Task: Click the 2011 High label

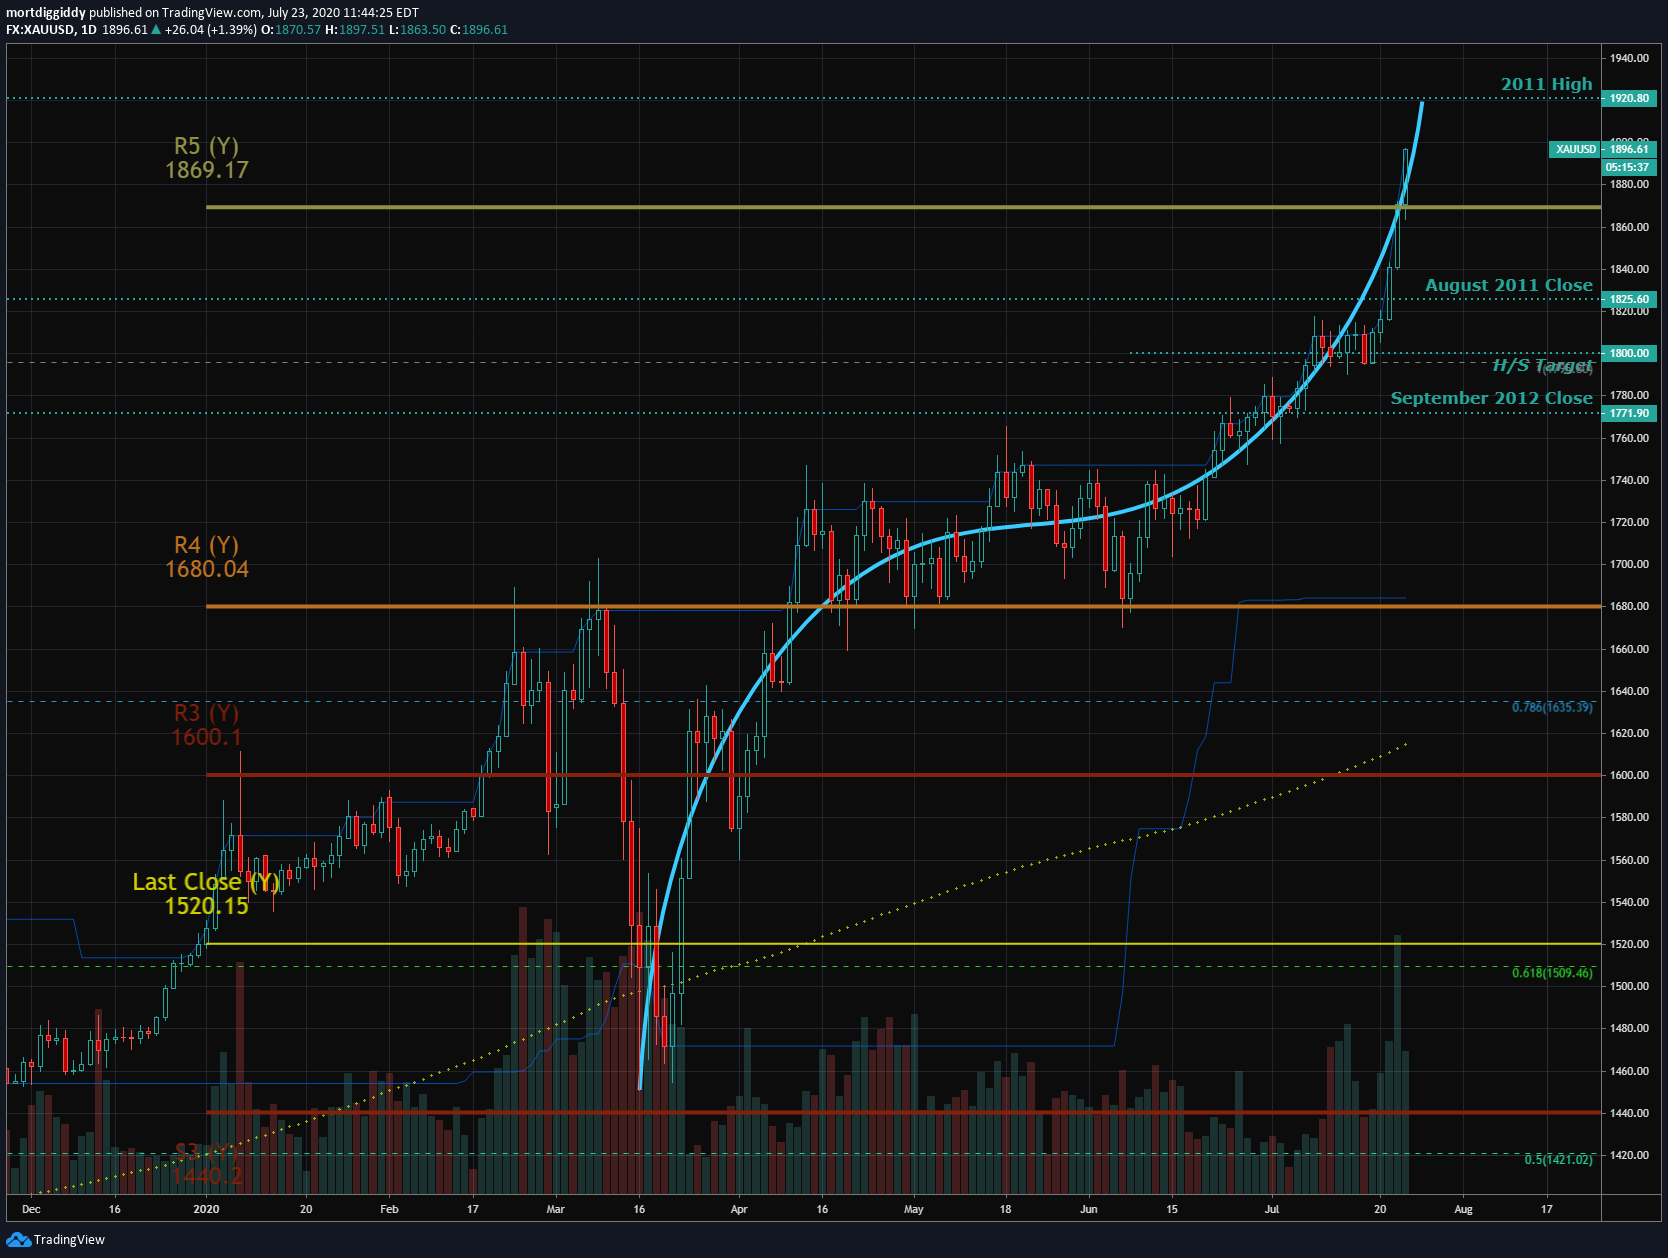Action: 1546,84
